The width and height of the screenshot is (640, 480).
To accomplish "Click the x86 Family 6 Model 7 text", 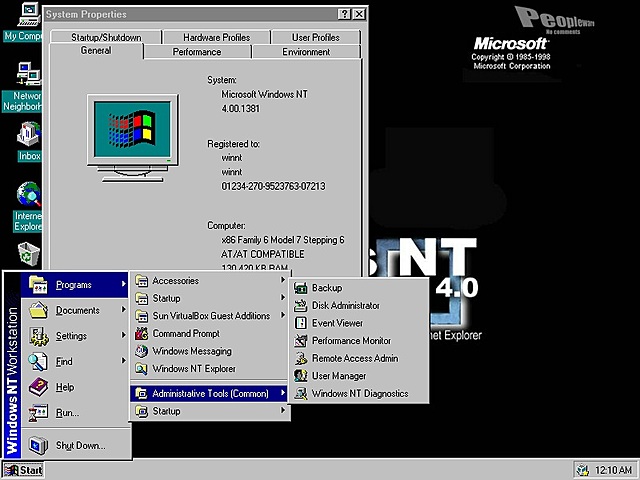I will click(283, 240).
